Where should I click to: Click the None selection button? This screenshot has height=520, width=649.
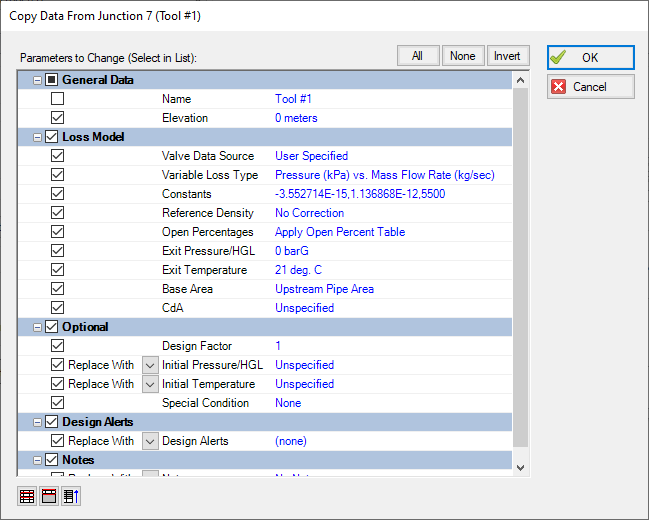462,56
